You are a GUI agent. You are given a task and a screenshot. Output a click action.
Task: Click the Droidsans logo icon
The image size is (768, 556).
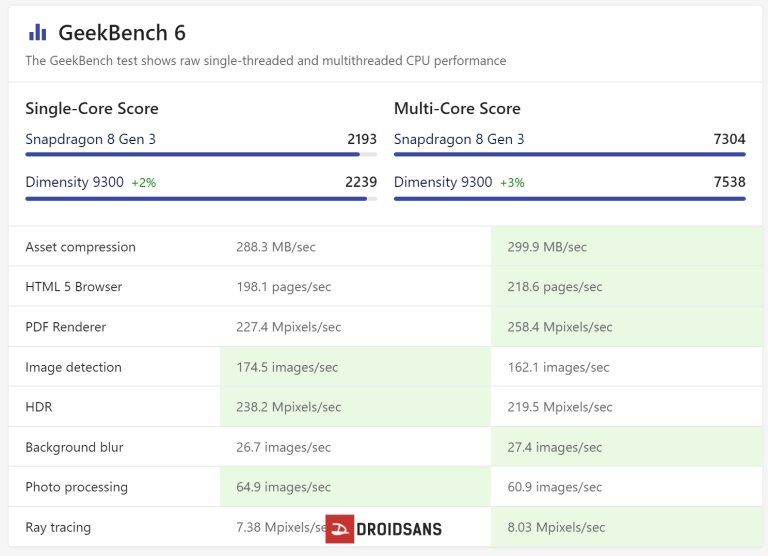(340, 529)
